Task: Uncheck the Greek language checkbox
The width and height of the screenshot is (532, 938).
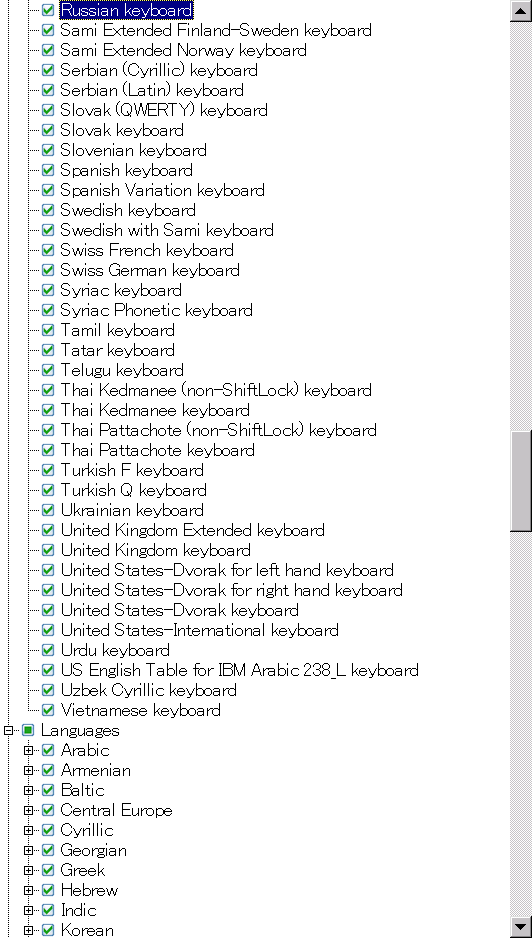Action: point(48,870)
